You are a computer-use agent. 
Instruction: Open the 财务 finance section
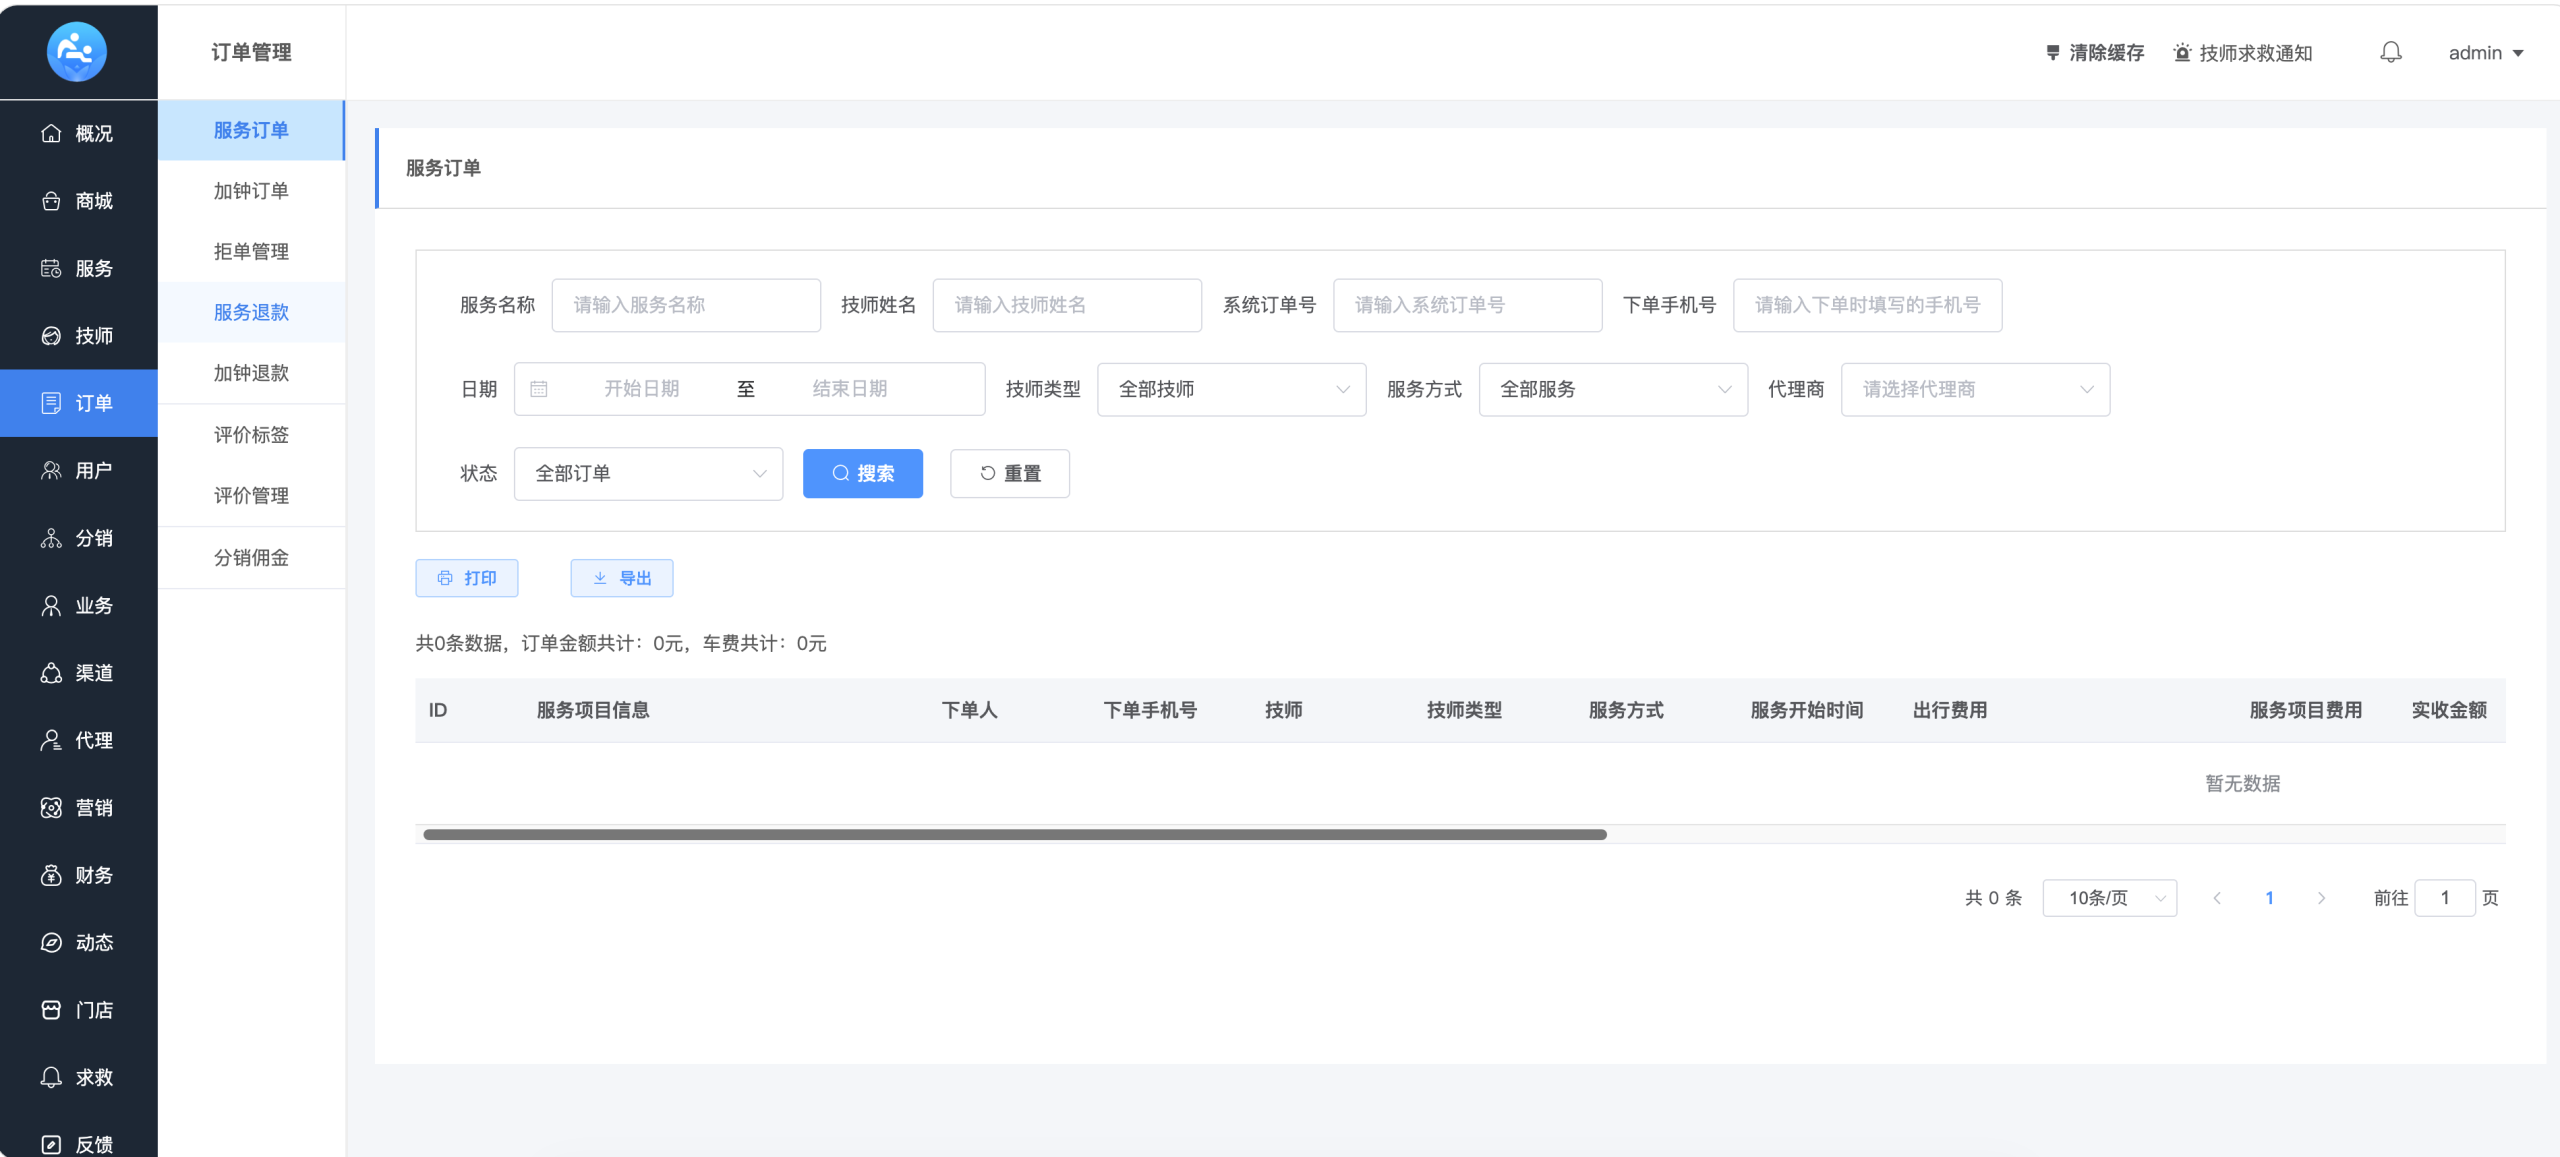78,875
